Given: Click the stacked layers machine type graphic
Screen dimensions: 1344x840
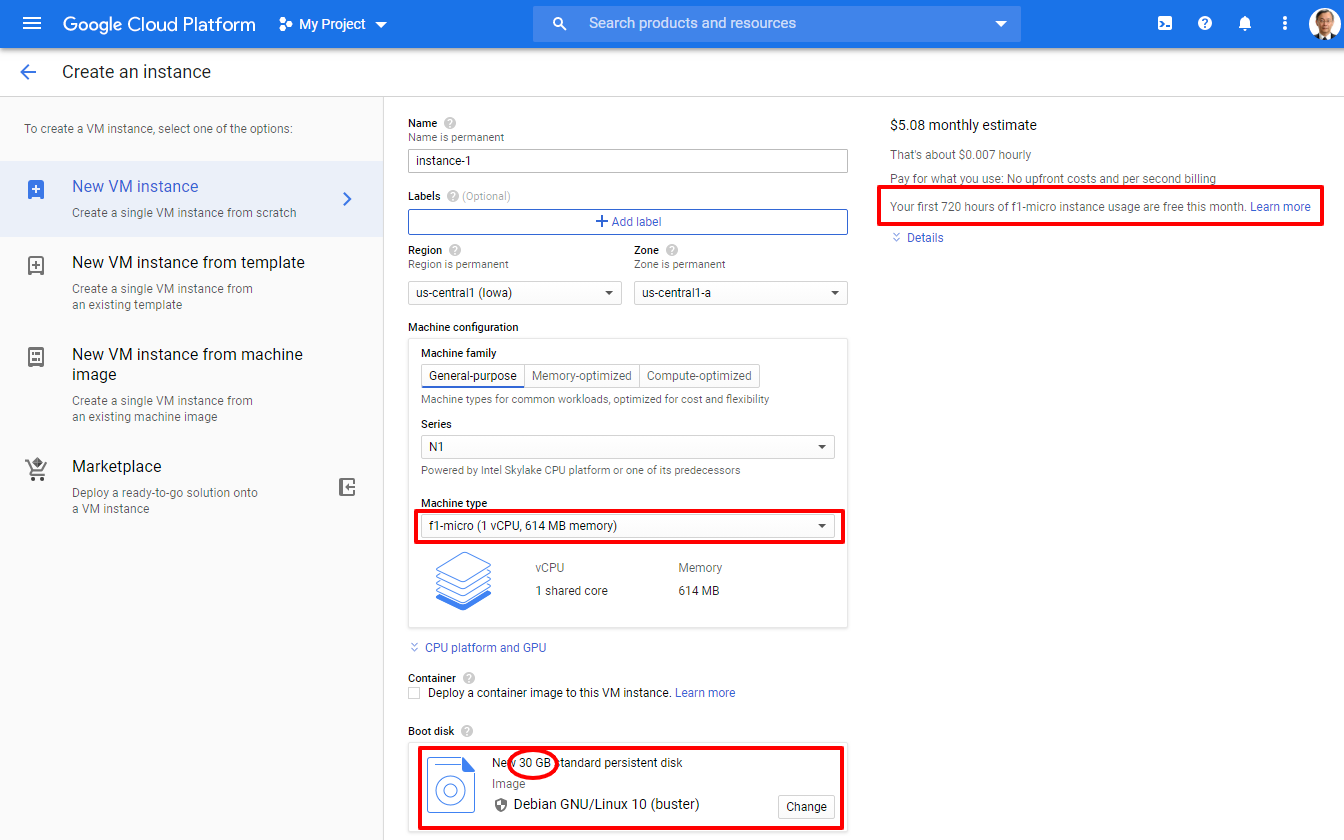Looking at the screenshot, I should click(464, 580).
